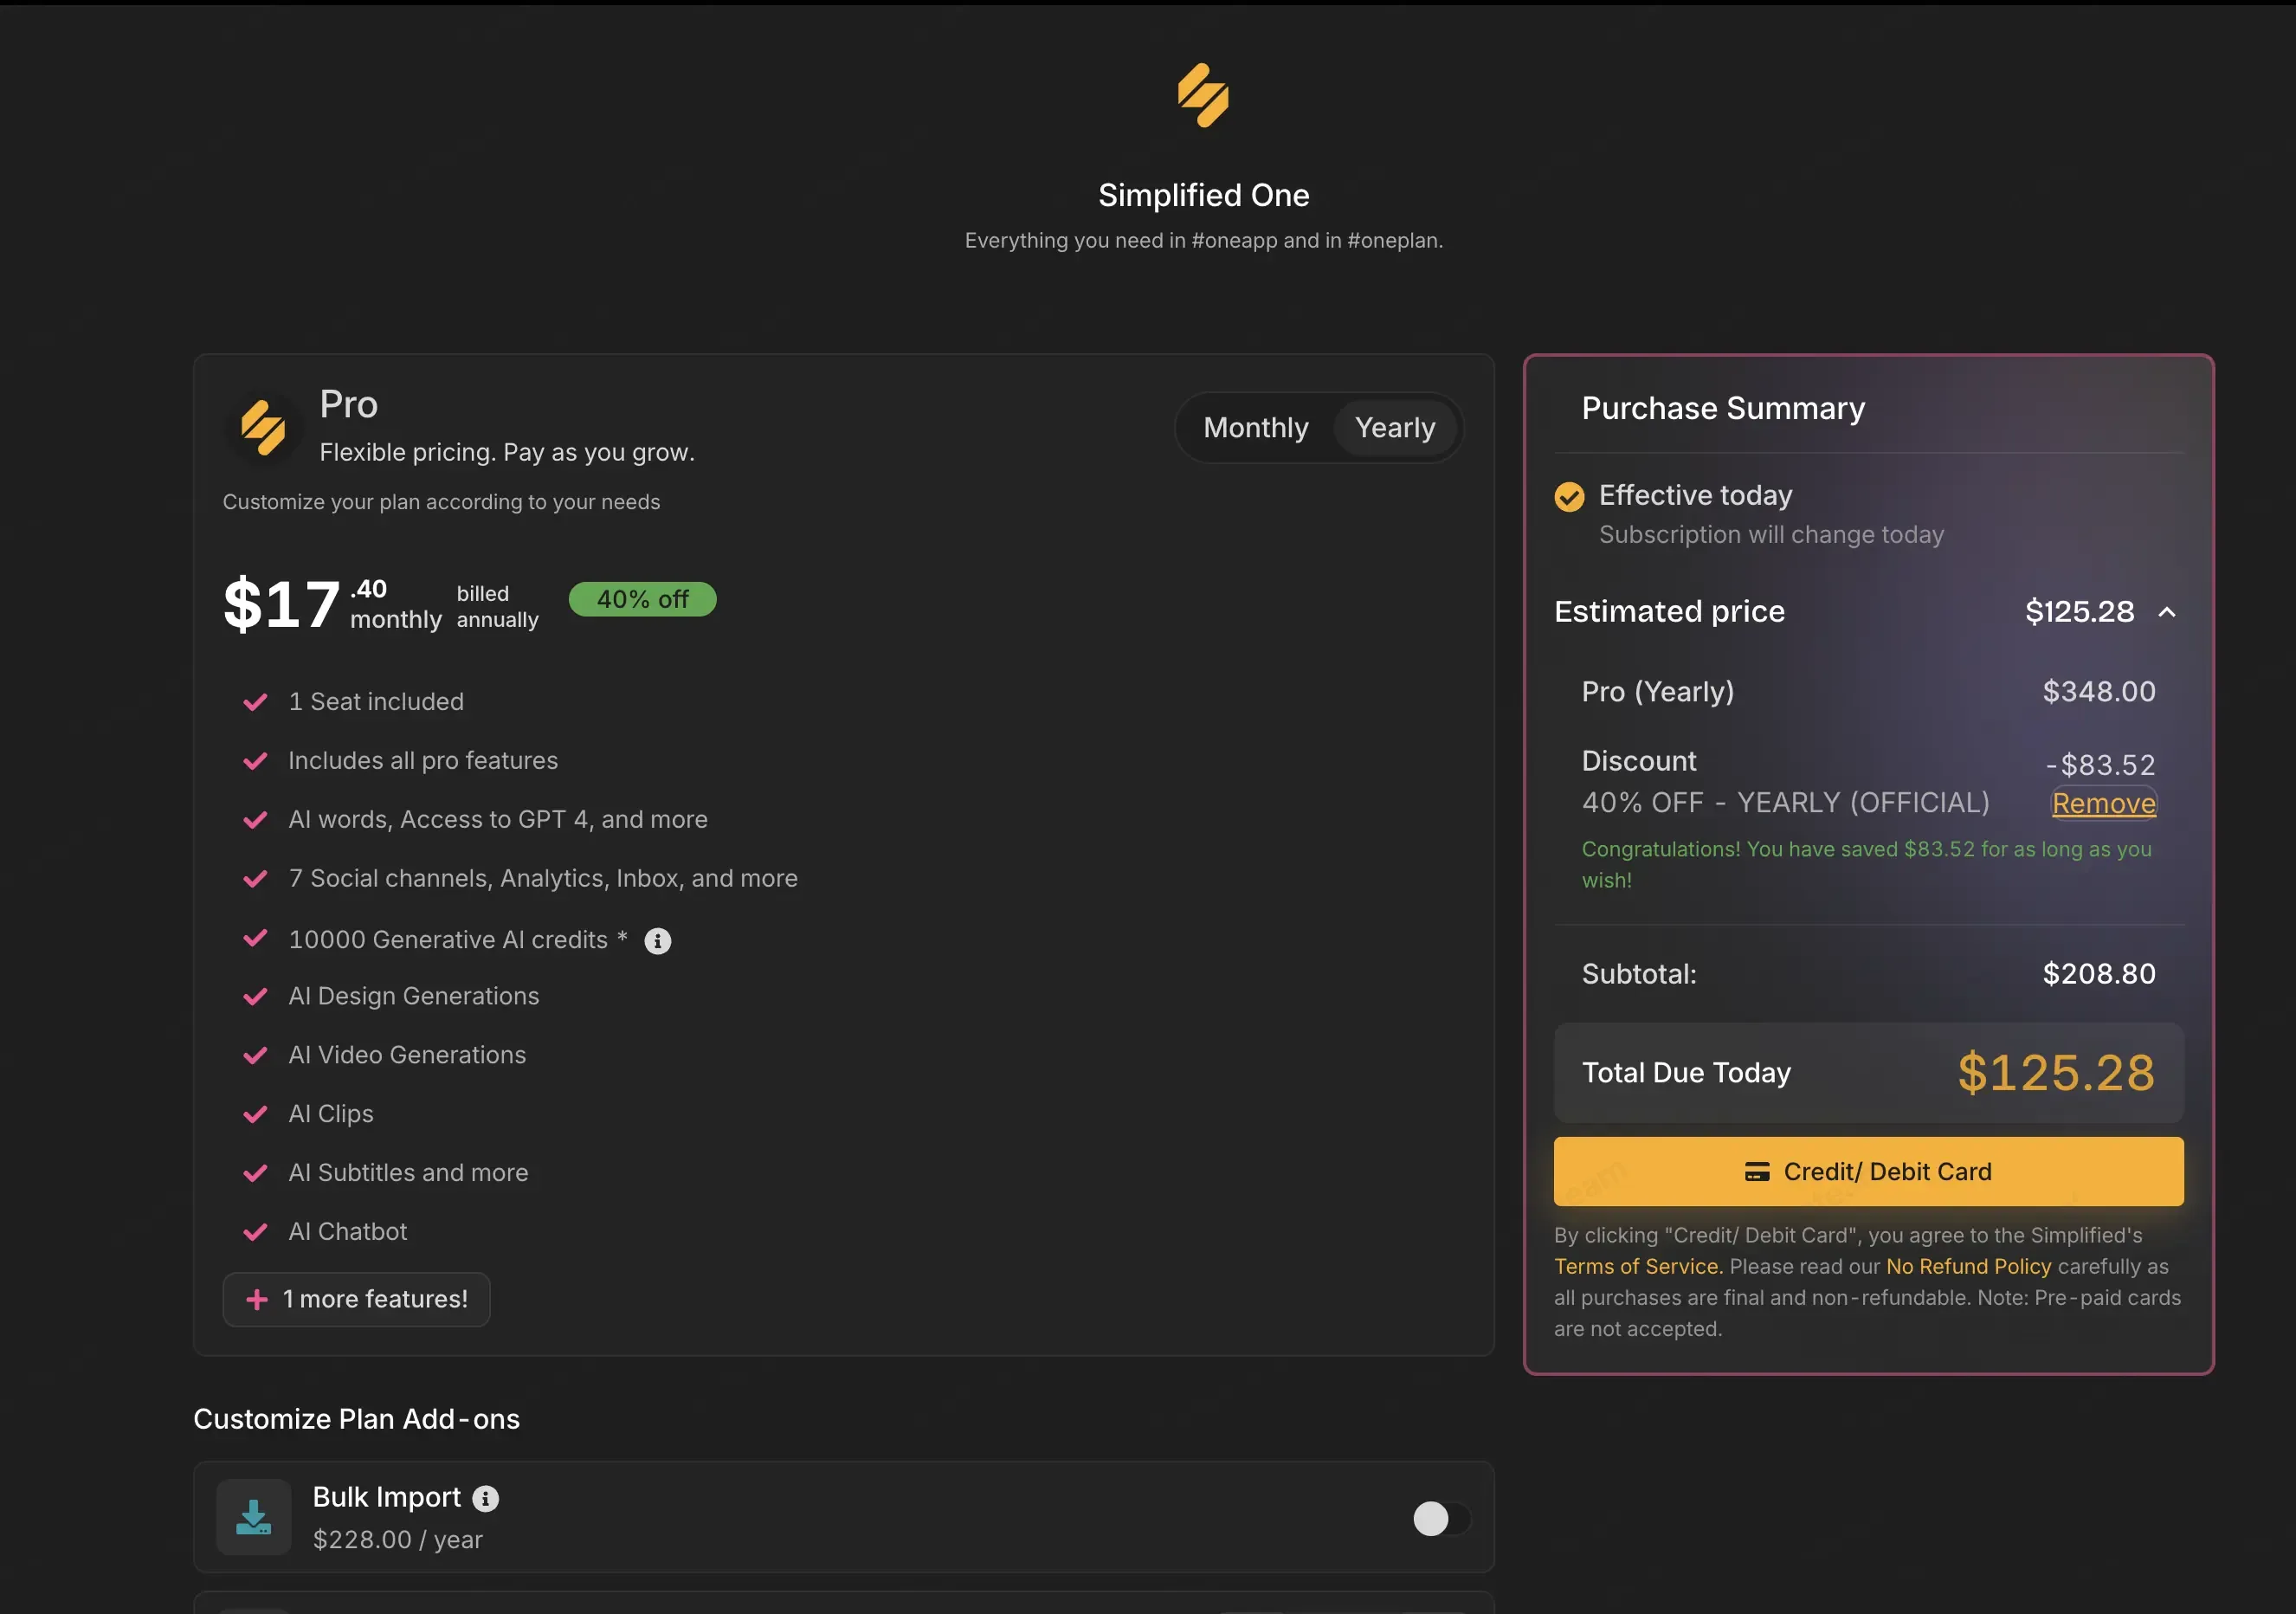Click the Subtotal value $208.80
This screenshot has height=1614, width=2296.
click(x=2099, y=974)
